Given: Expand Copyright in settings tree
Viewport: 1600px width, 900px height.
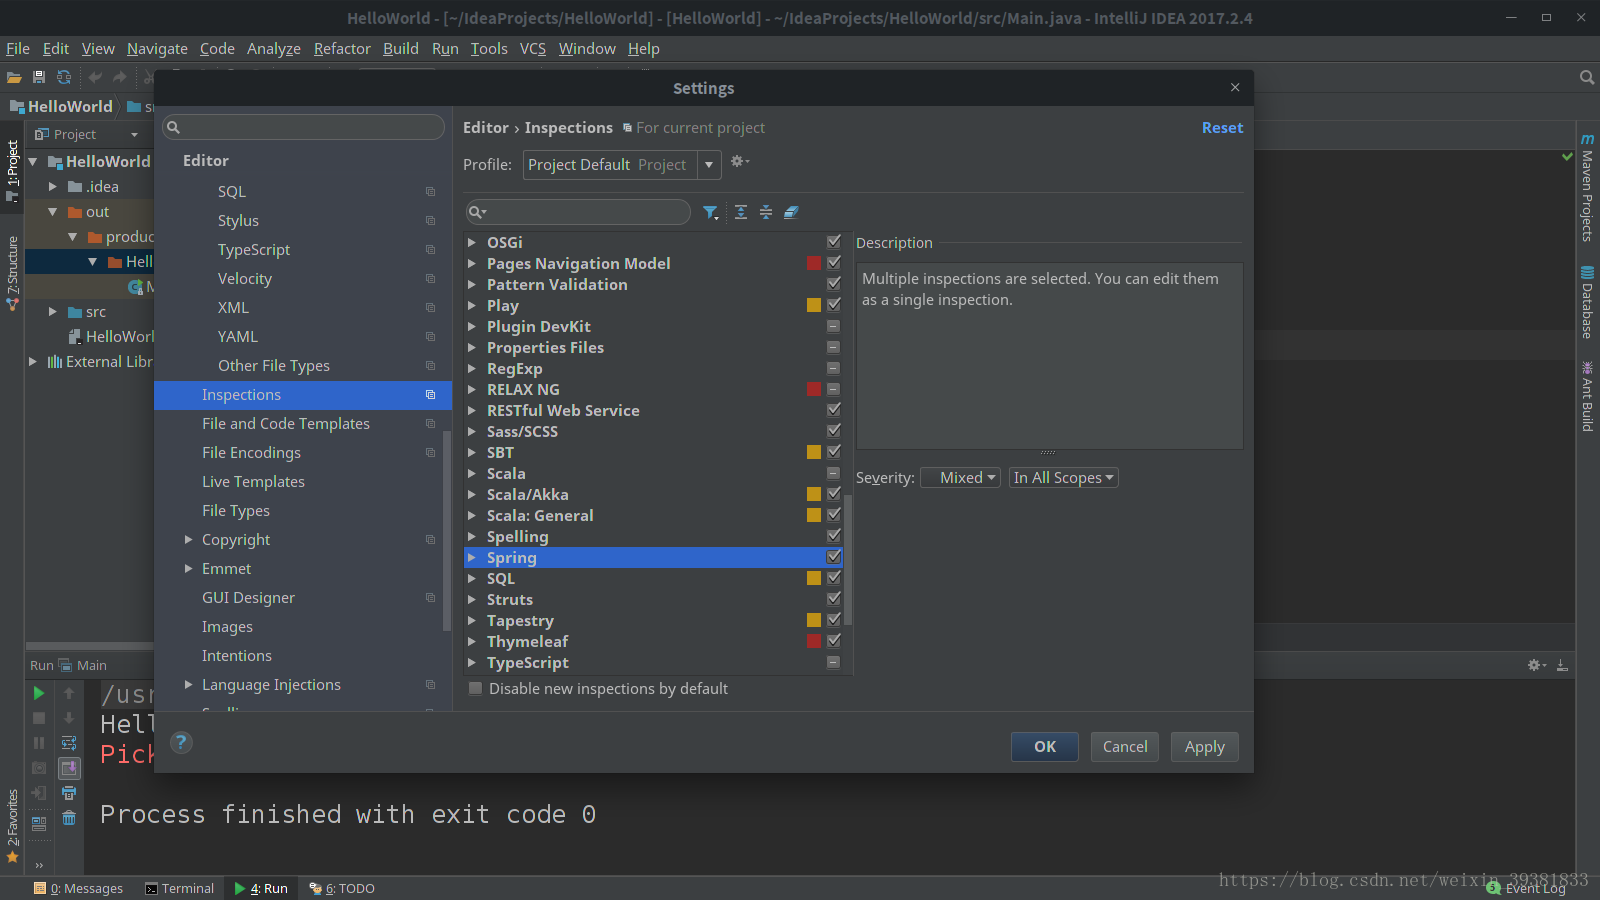Looking at the screenshot, I should pos(188,539).
